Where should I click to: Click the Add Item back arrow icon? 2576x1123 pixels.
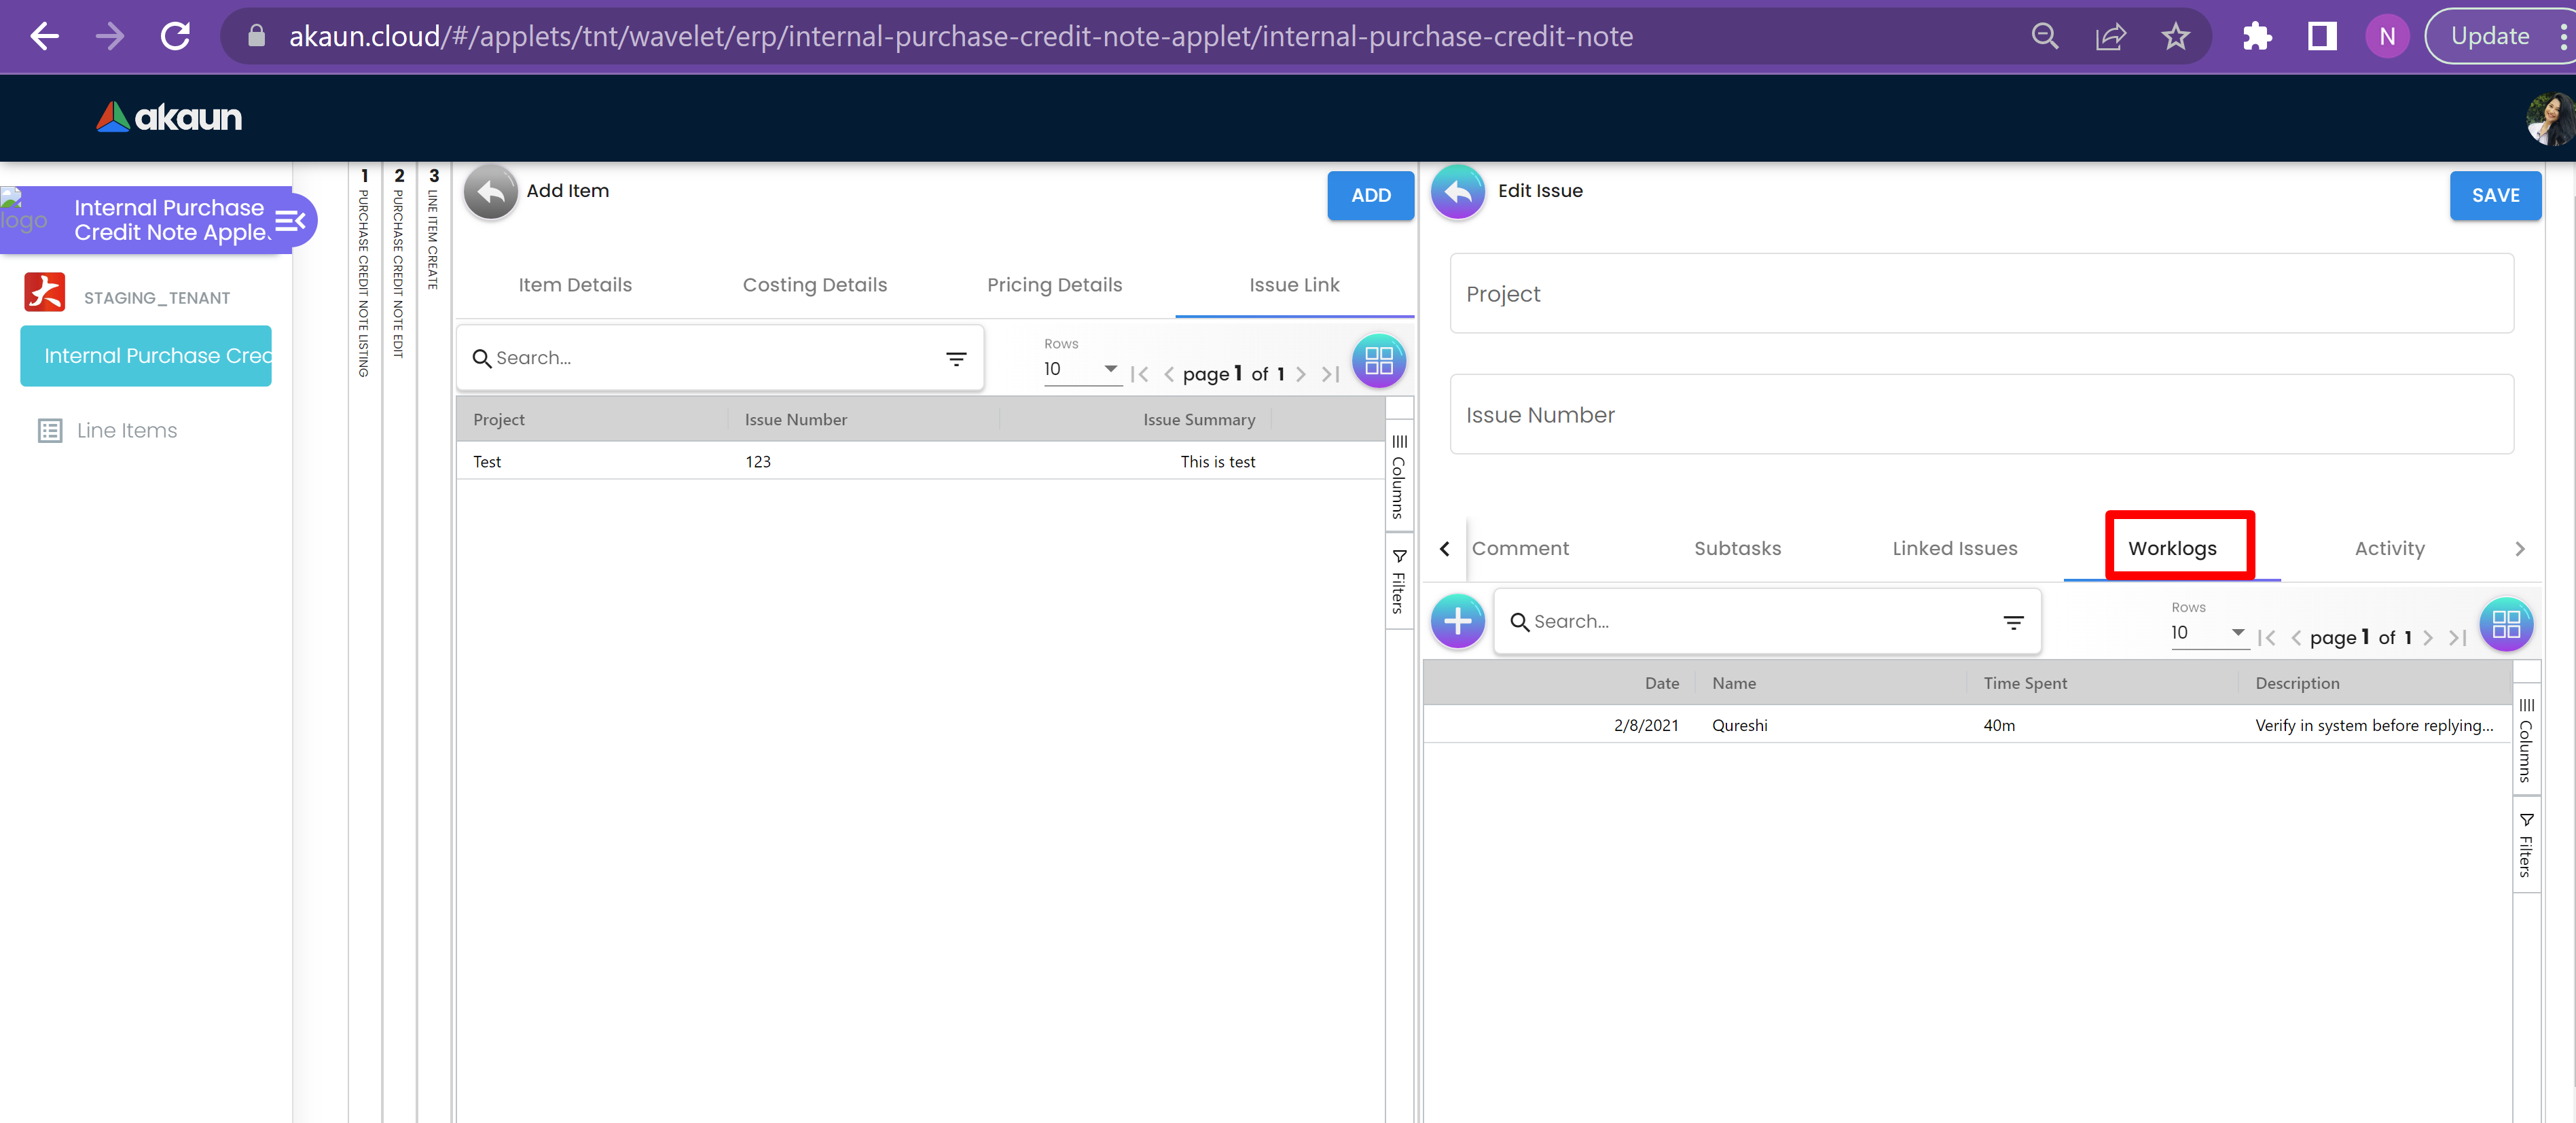(490, 191)
